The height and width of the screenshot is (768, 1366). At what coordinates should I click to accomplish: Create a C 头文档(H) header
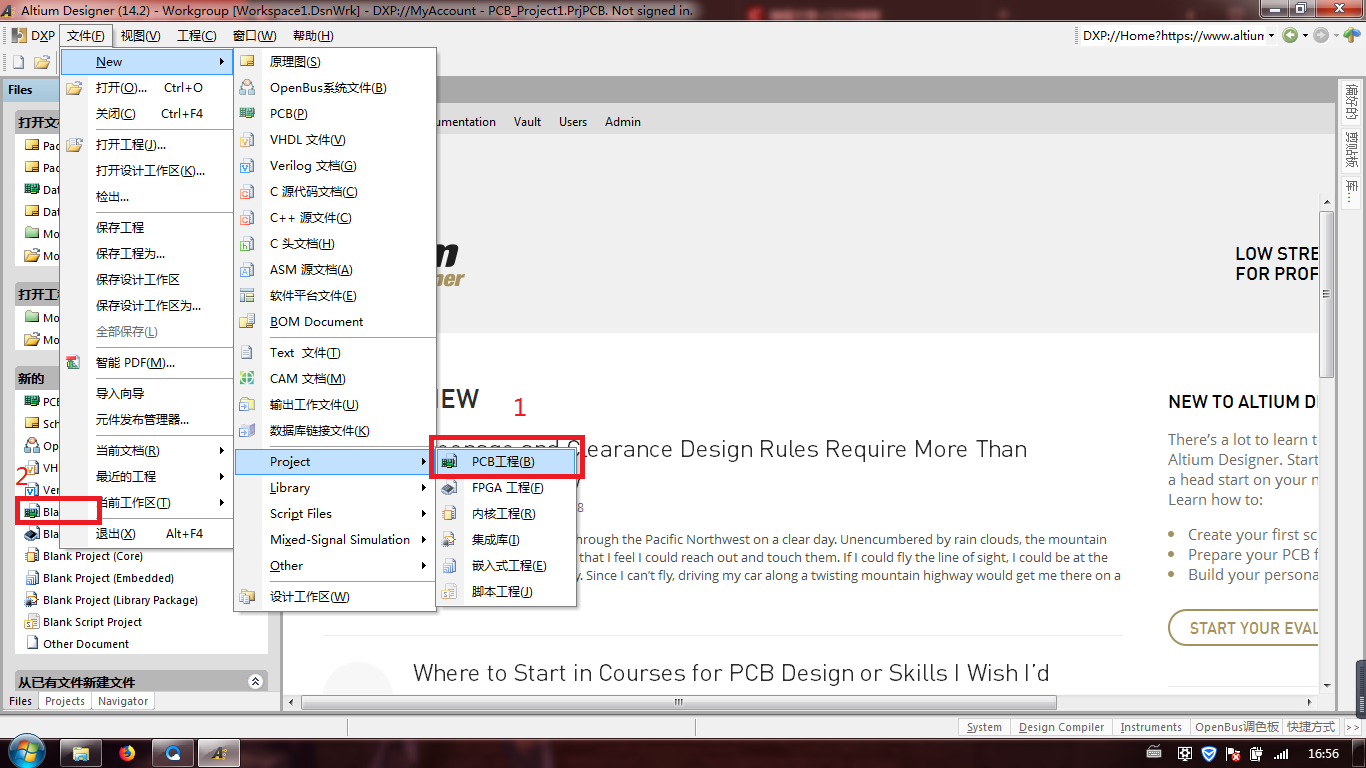point(335,244)
